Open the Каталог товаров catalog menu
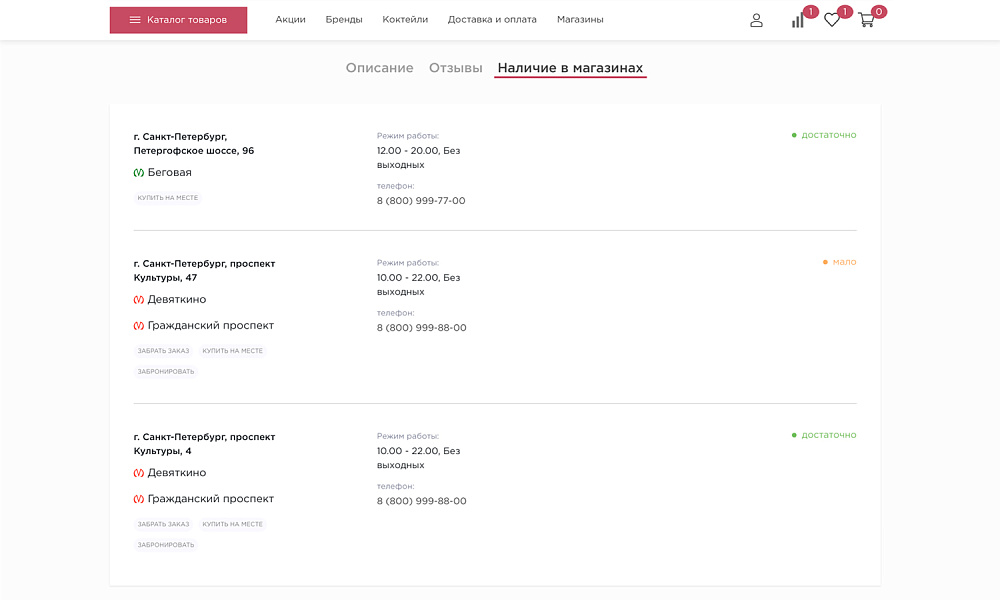The height and width of the screenshot is (600, 1000). (x=178, y=18)
